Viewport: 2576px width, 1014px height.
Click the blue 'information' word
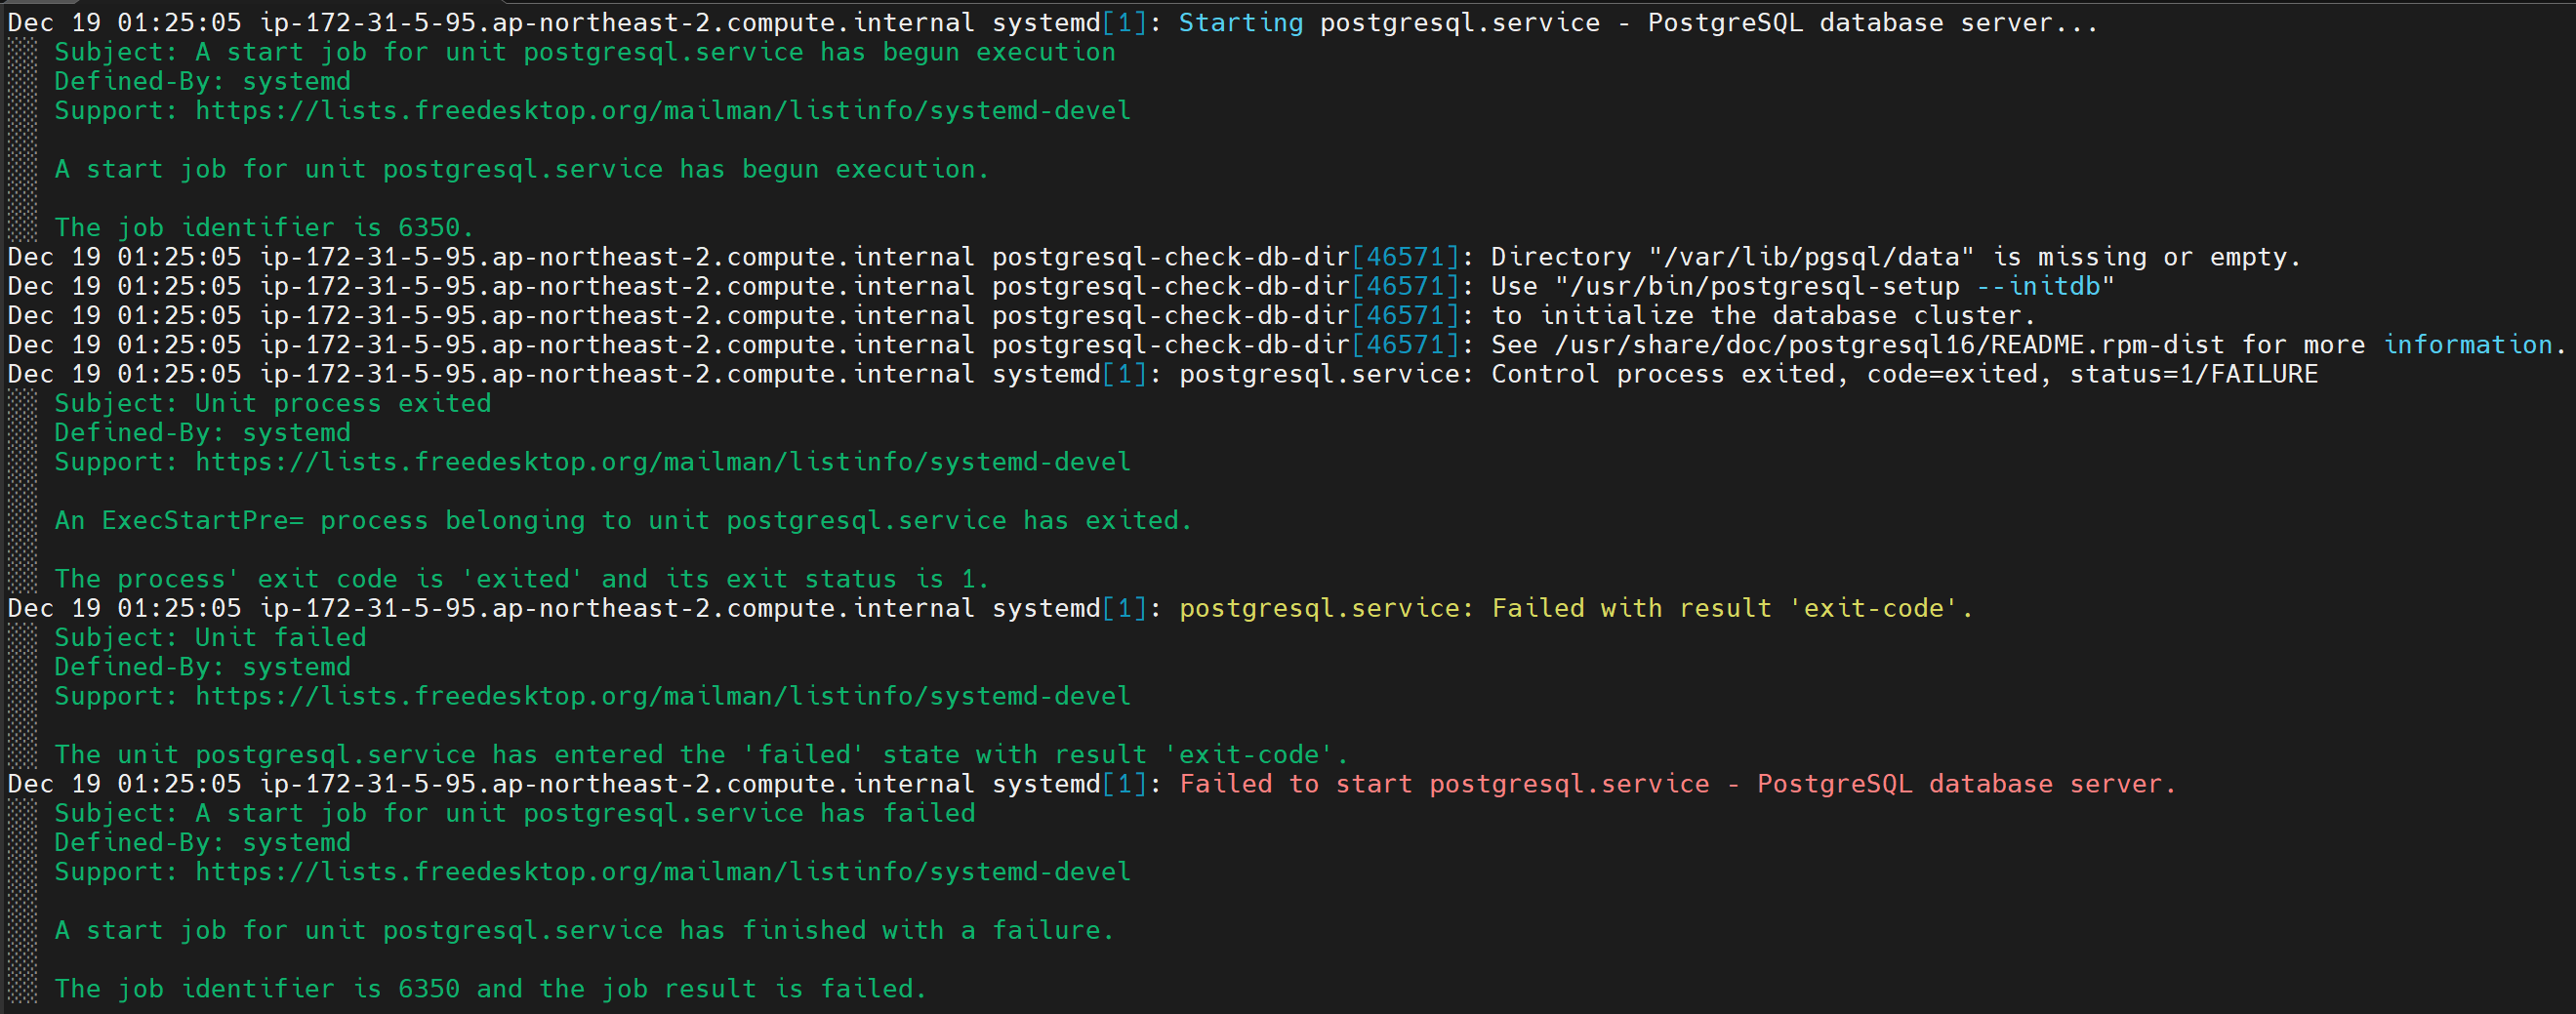pos(2468,344)
